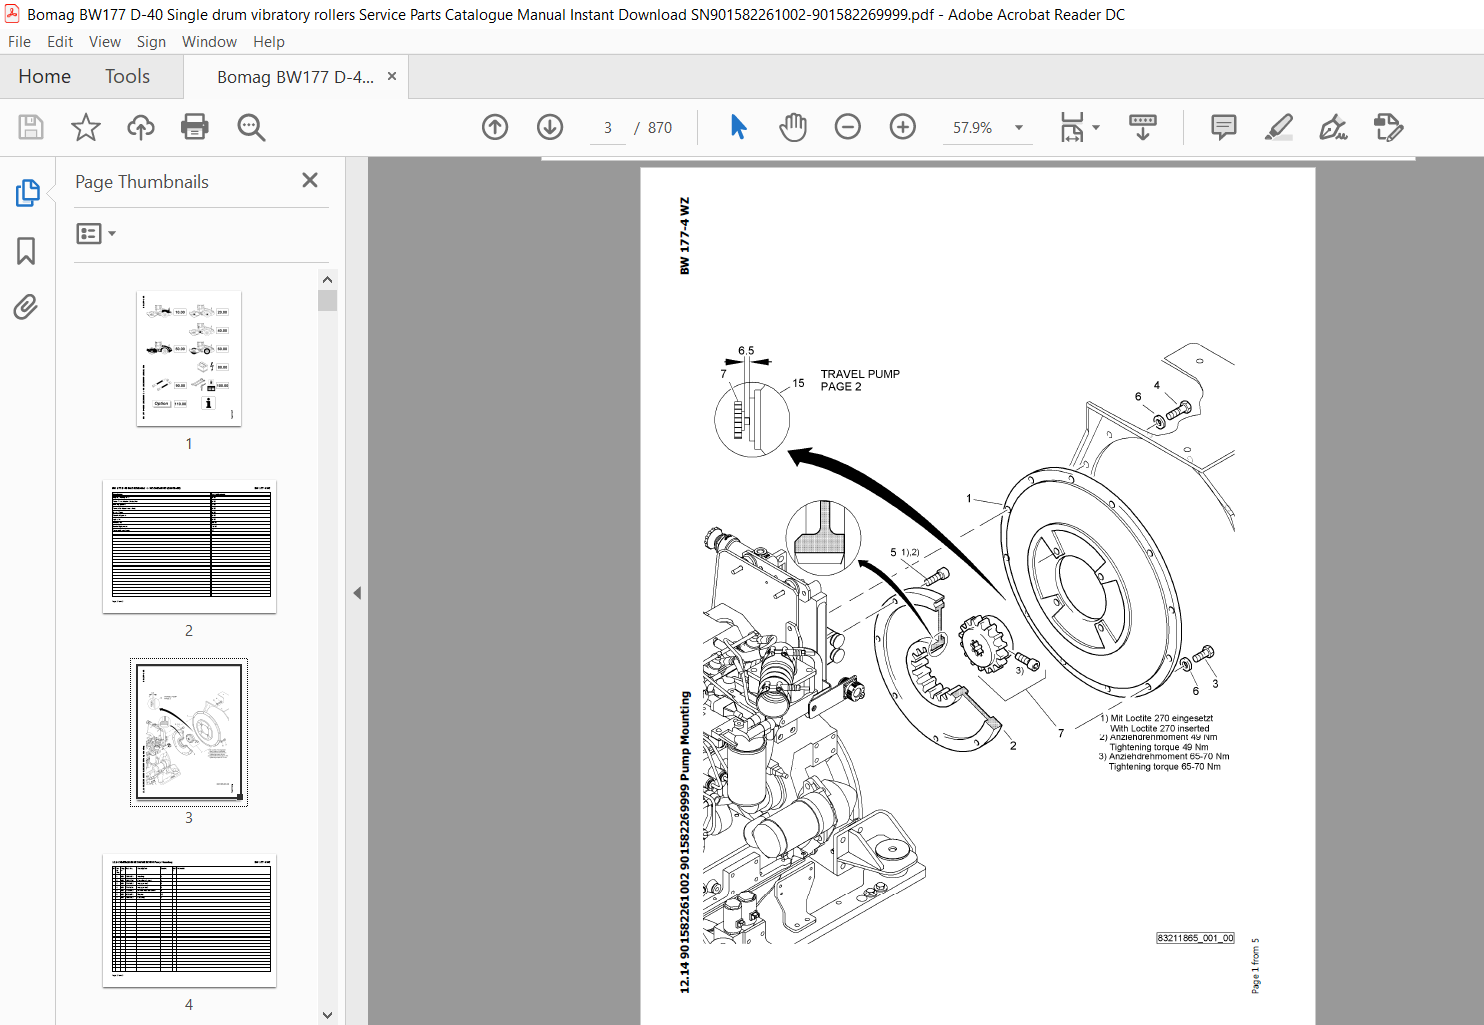
Task: Click the TRAVEL PUMP PAGE 2 label
Action: click(x=860, y=380)
